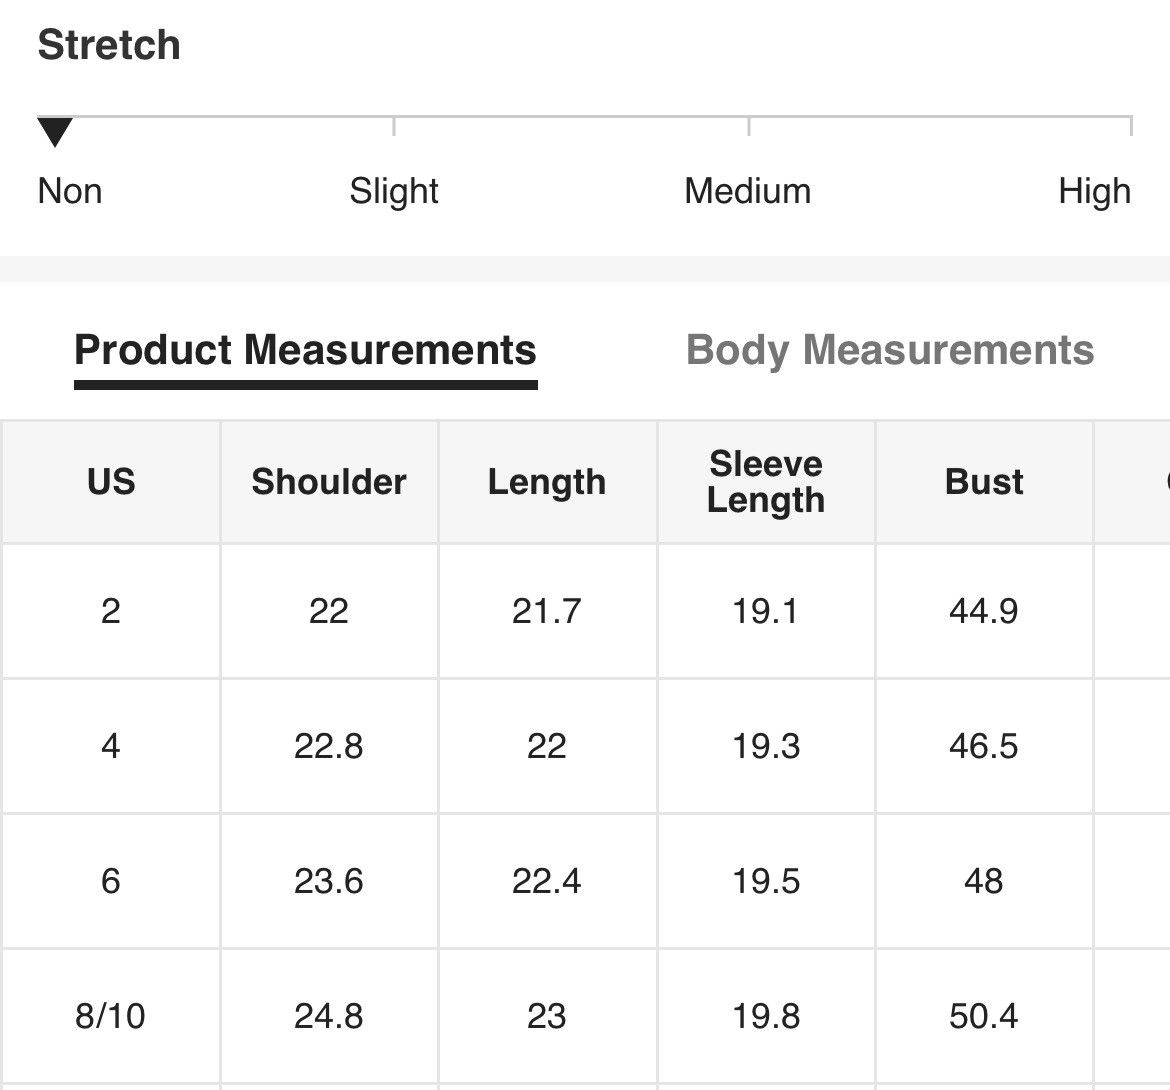Click the Shoulder column header

(x=329, y=481)
